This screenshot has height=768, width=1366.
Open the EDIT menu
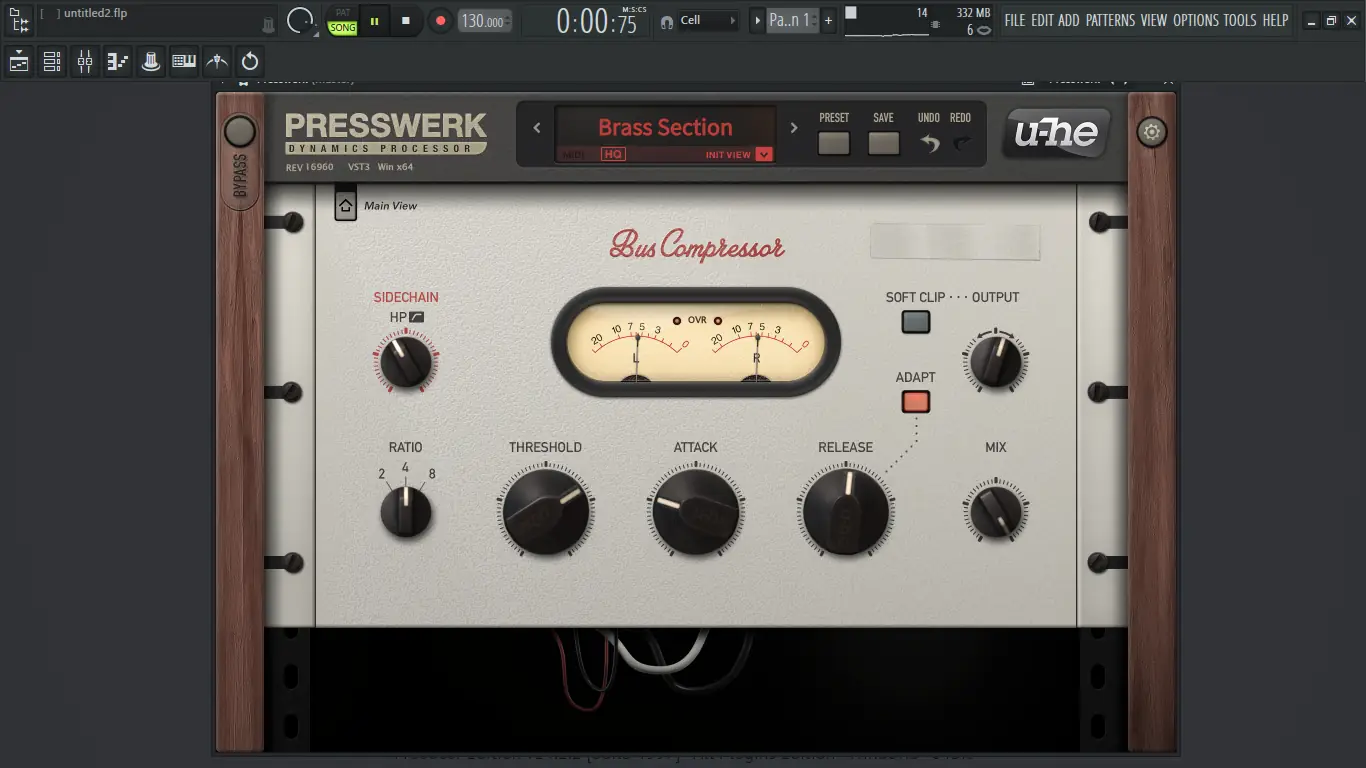pos(1042,20)
